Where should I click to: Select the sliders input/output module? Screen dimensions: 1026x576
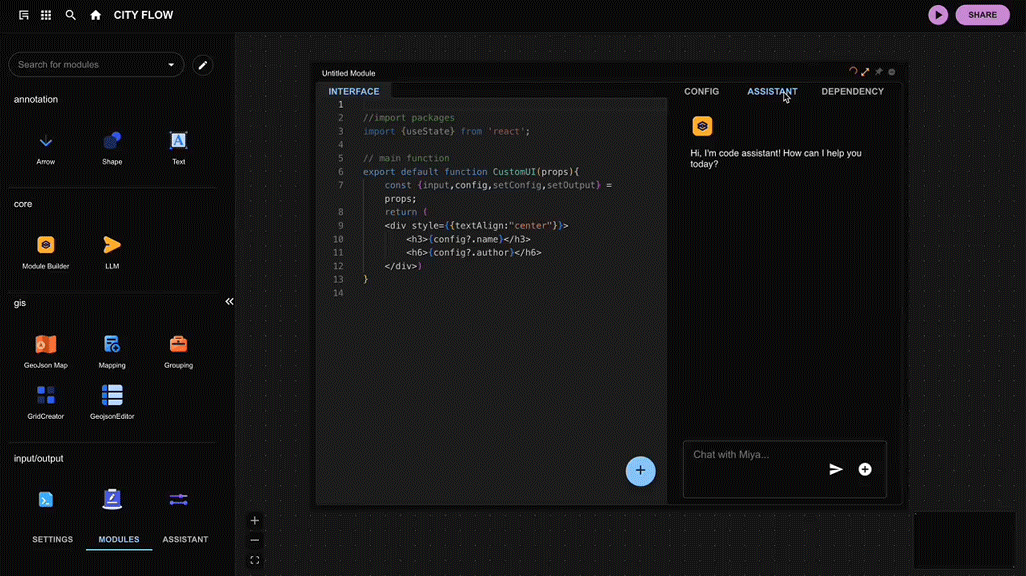(x=178, y=500)
